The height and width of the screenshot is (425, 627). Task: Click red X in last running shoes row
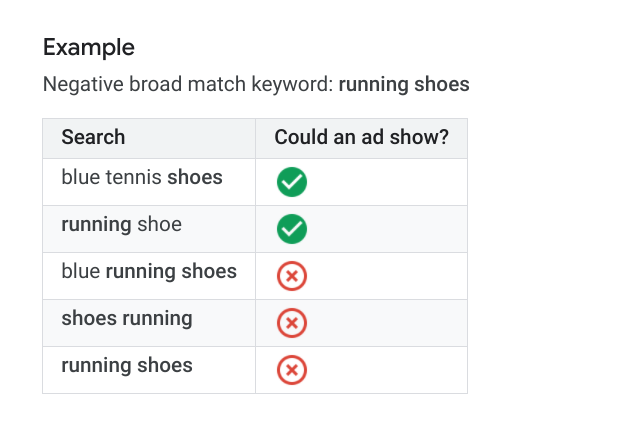pyautogui.click(x=292, y=370)
